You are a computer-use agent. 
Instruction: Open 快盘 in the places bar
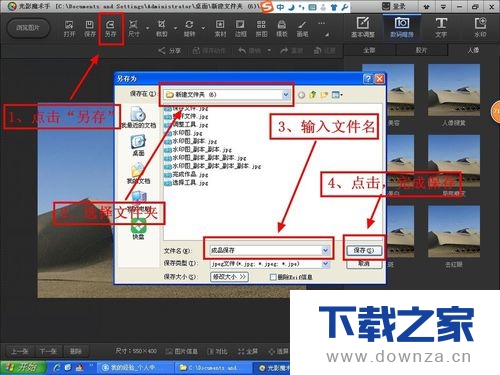tap(138, 229)
